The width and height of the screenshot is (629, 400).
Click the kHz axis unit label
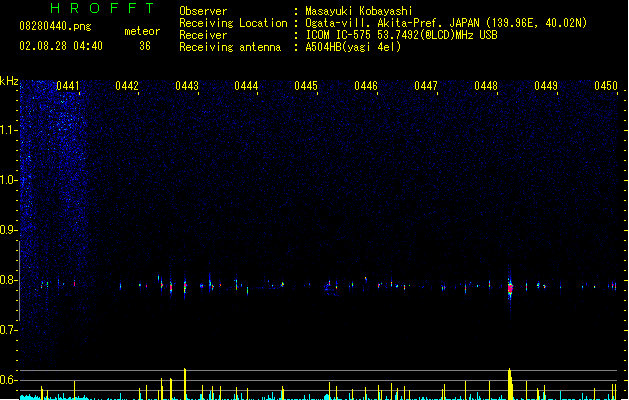[x=9, y=81]
